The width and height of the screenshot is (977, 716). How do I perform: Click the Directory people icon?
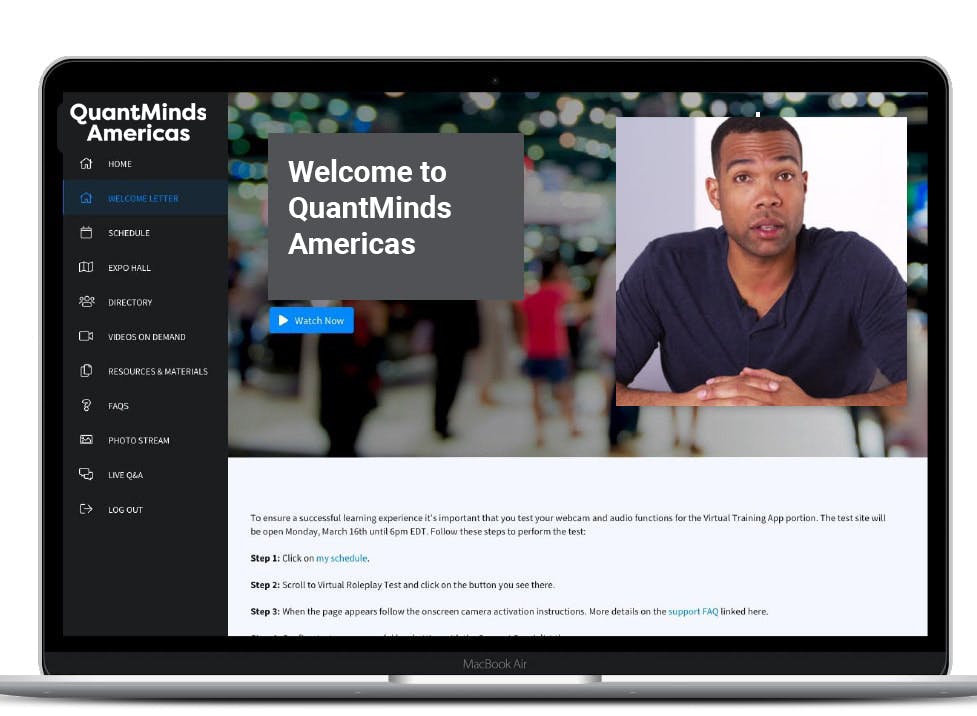[87, 302]
